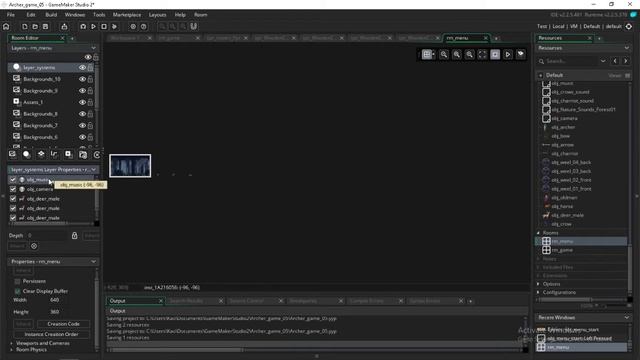Viewport: 640px width, 360px height.
Task: Expand the Options node in Resources
Action: 538,284
